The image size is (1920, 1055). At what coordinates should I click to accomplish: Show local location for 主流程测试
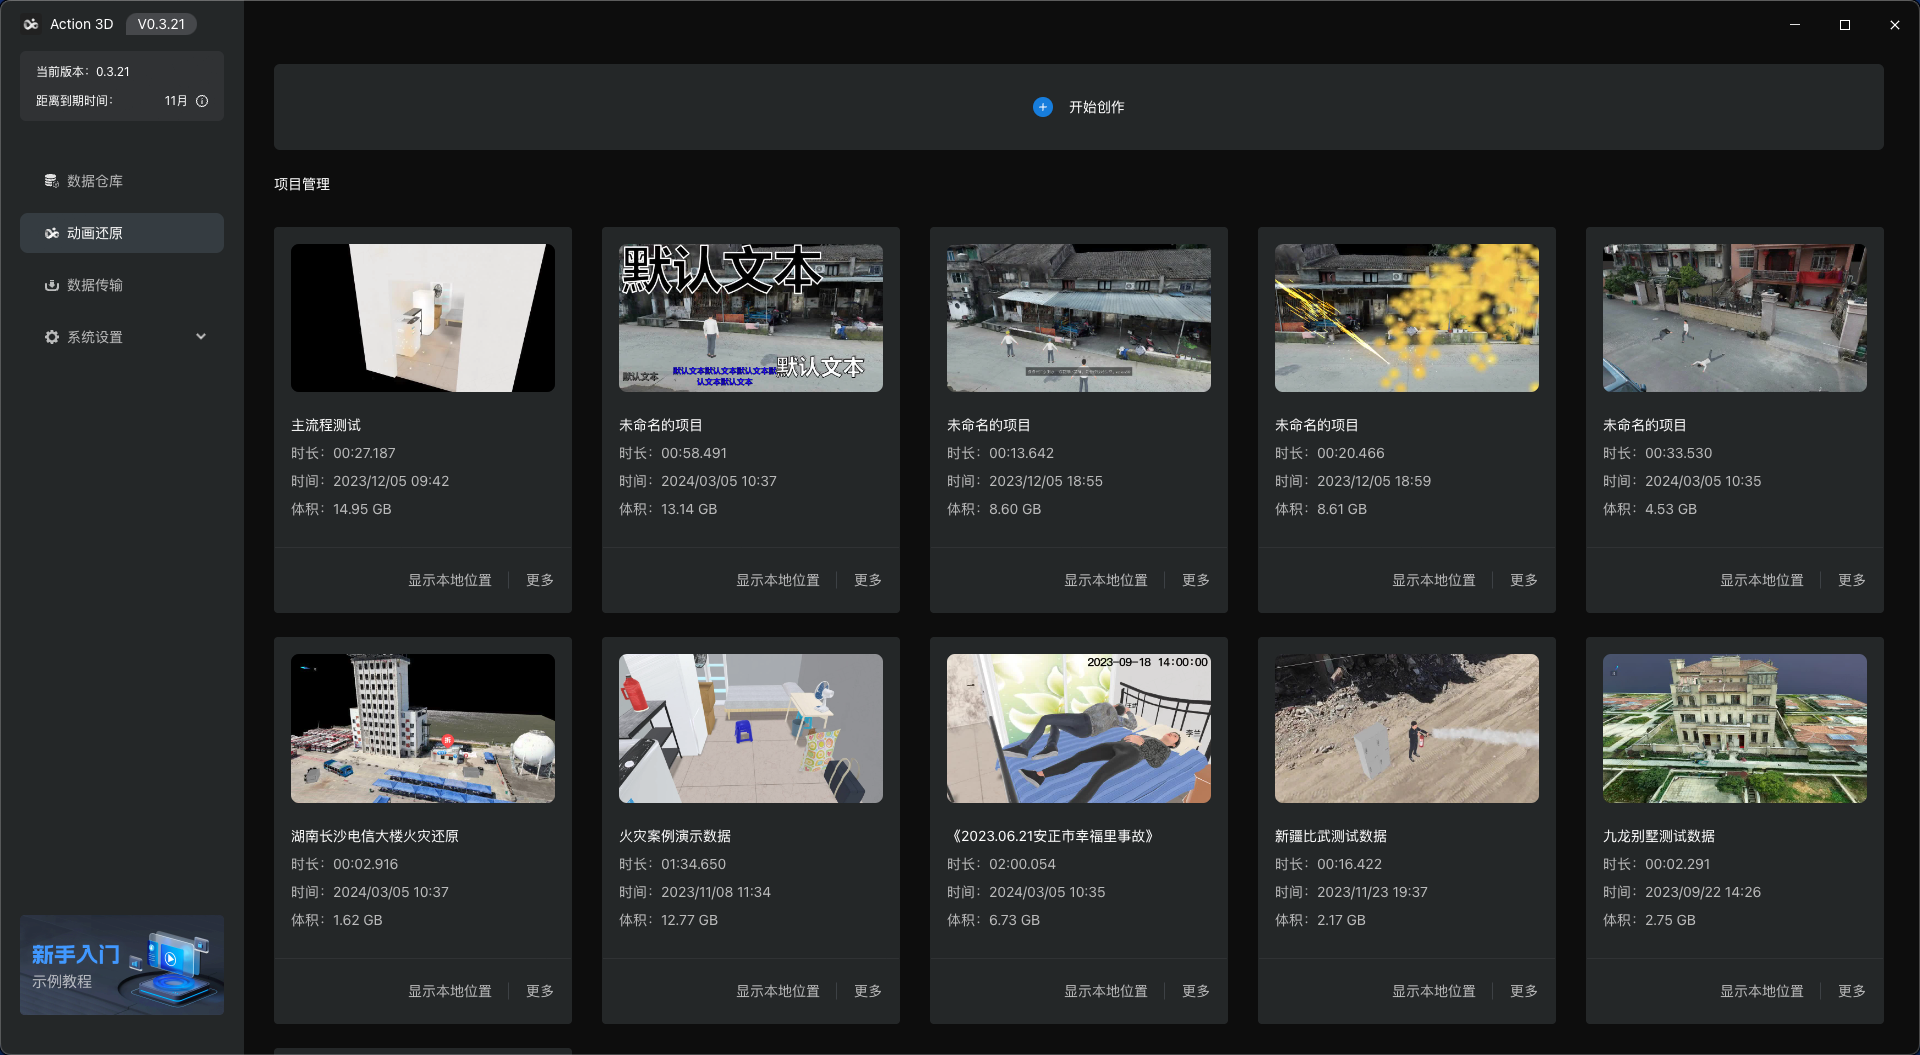pyautogui.click(x=449, y=580)
